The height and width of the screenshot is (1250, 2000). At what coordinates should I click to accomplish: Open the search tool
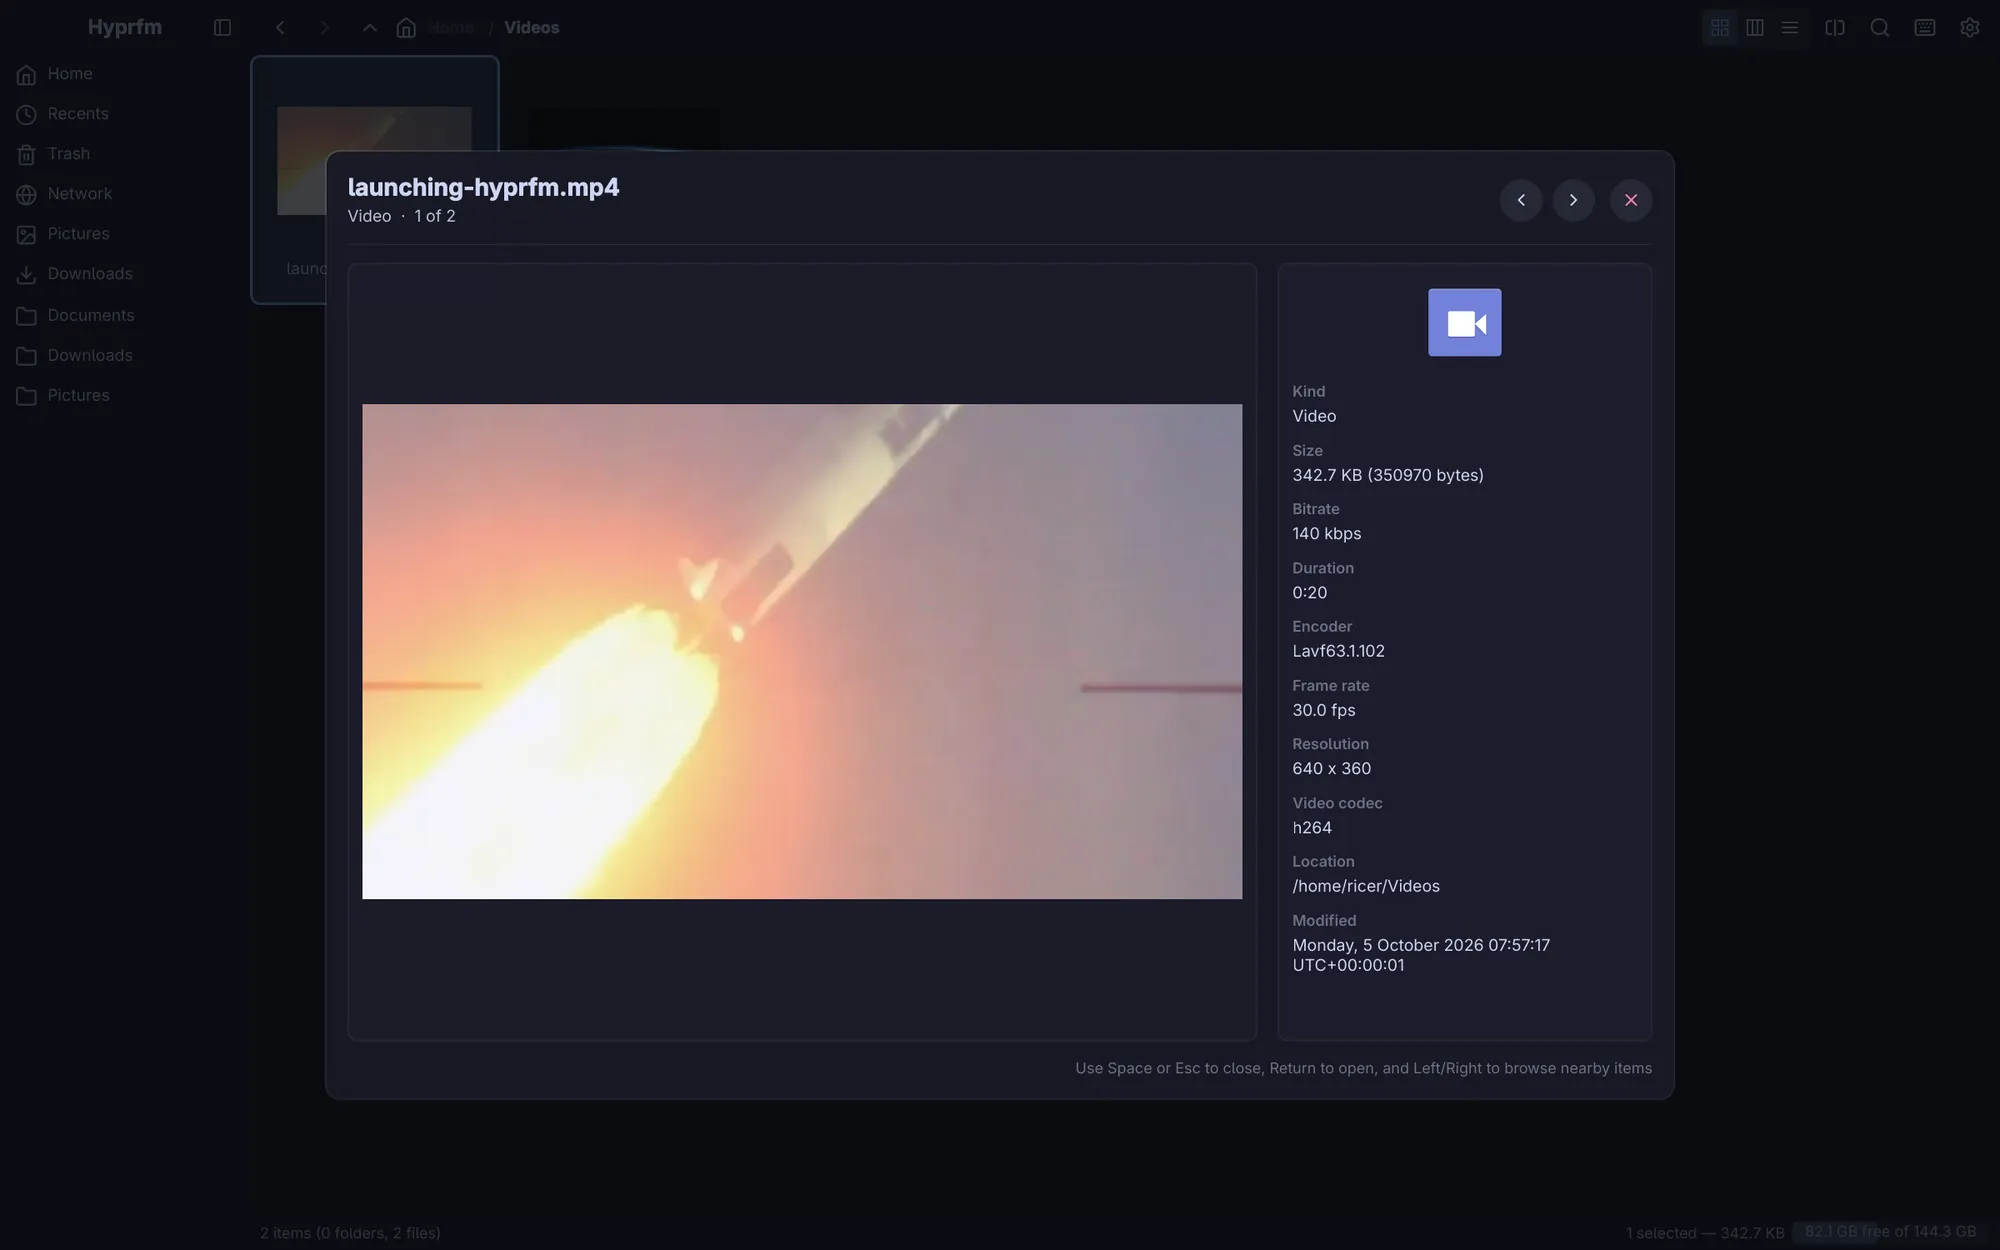click(x=1879, y=28)
